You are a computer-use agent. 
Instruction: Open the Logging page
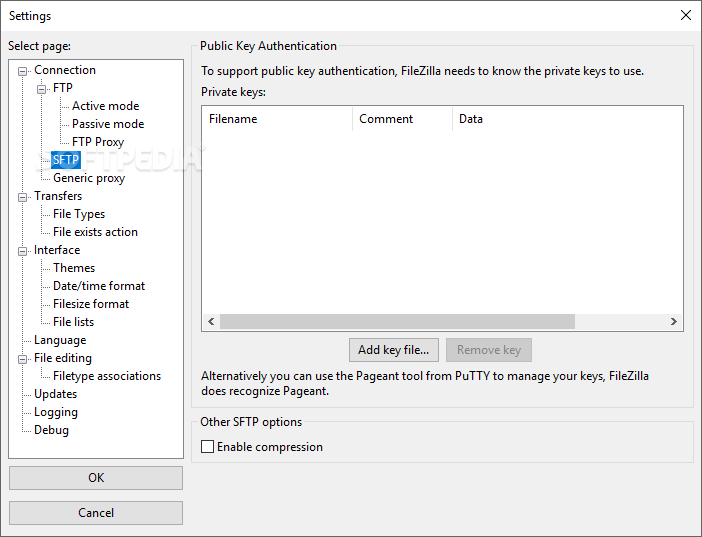(56, 412)
